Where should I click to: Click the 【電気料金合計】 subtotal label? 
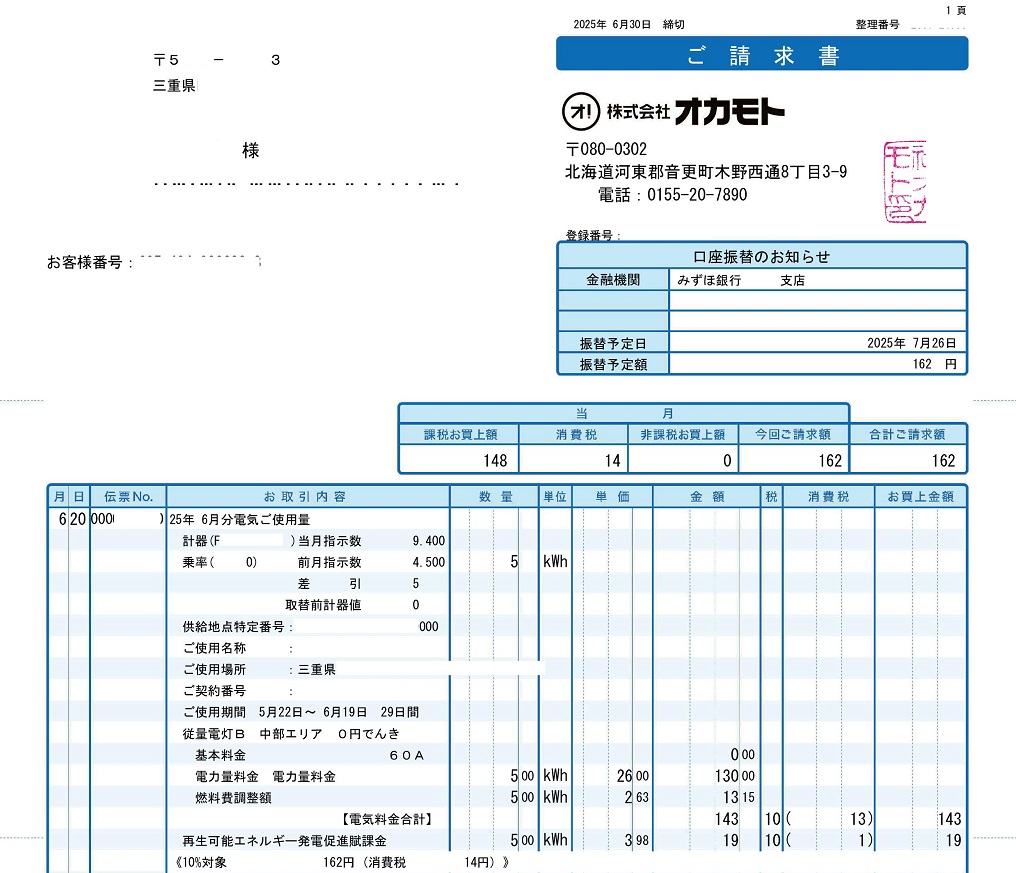click(387, 819)
